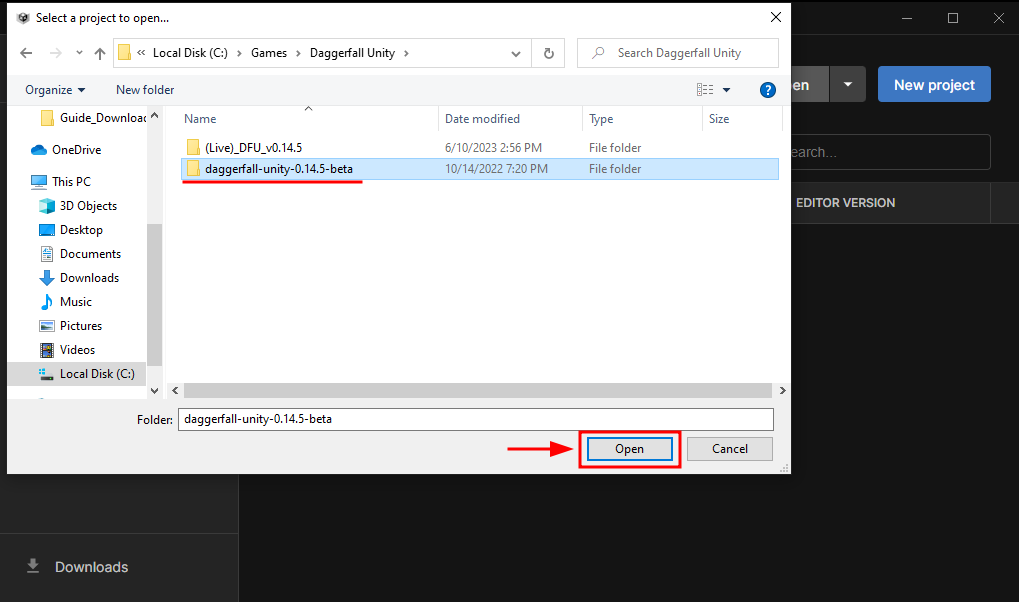Select Guide_Downloads in the navigation pane

[103, 118]
